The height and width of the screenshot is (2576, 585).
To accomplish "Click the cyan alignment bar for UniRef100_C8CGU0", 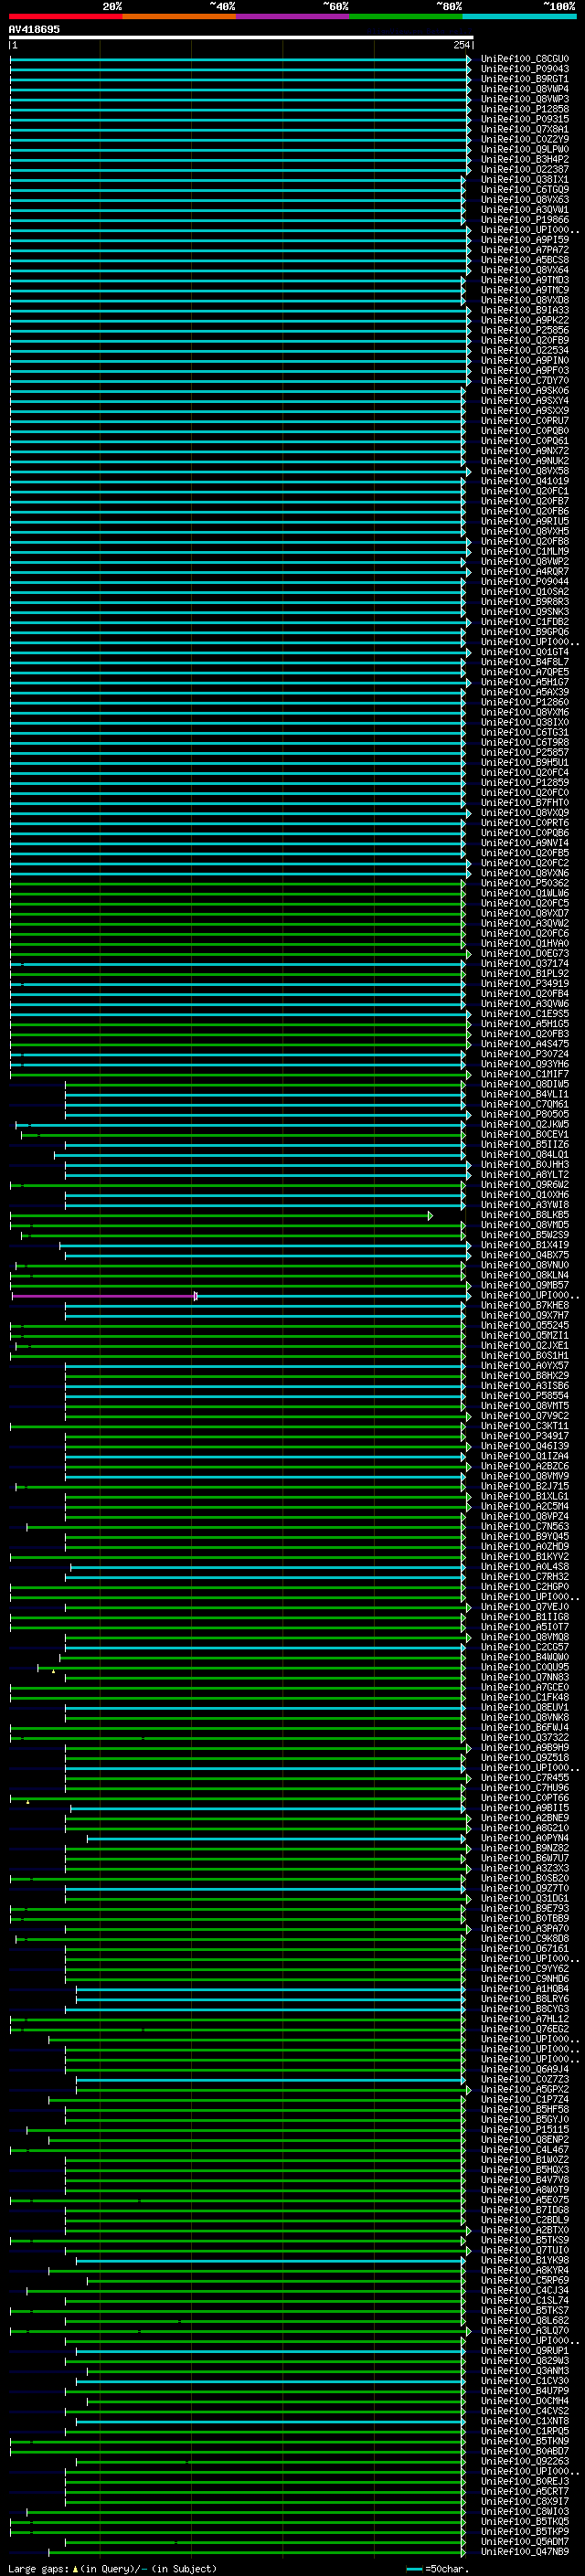I will click(240, 59).
